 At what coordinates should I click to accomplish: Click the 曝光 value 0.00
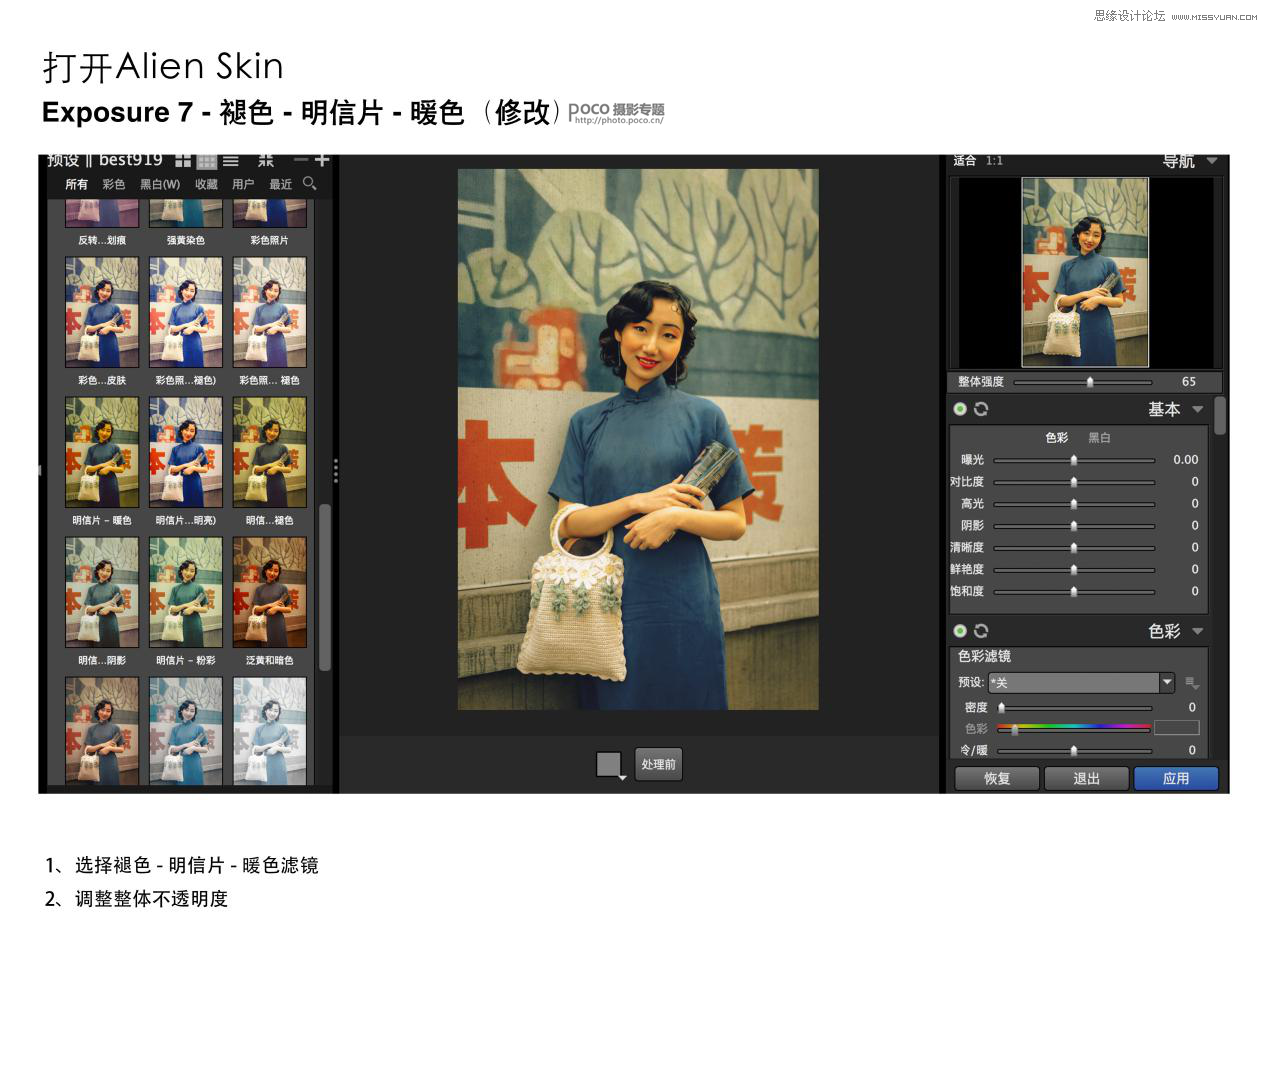tap(1185, 460)
